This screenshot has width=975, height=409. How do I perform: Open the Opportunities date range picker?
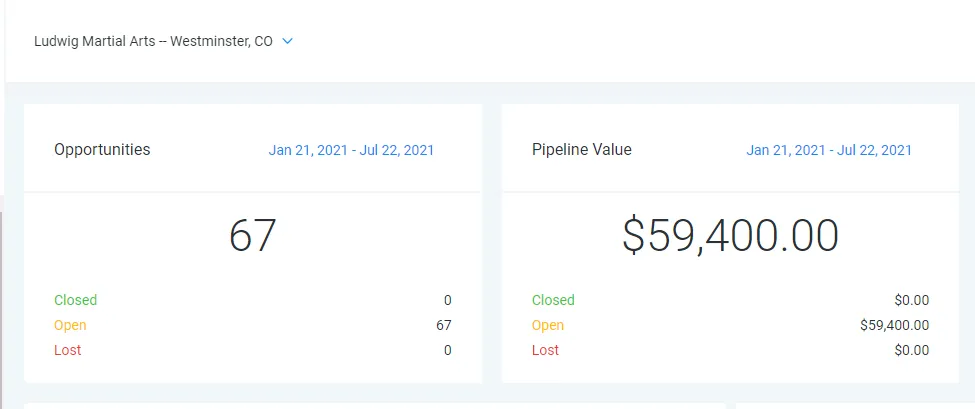click(x=351, y=150)
